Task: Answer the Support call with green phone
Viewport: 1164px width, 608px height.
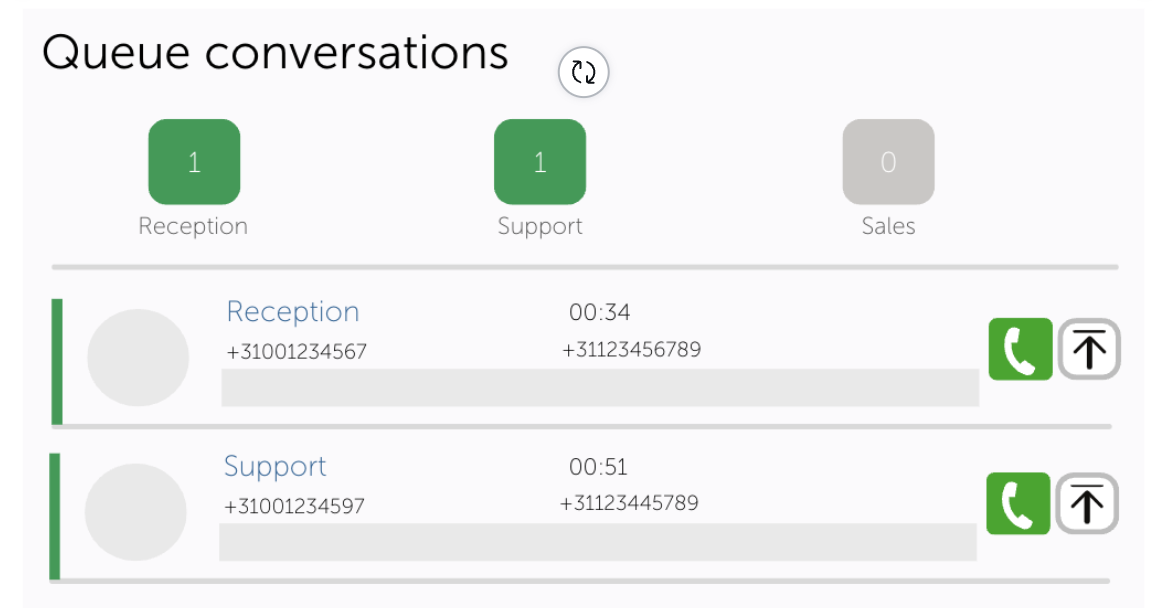Action: click(1018, 503)
